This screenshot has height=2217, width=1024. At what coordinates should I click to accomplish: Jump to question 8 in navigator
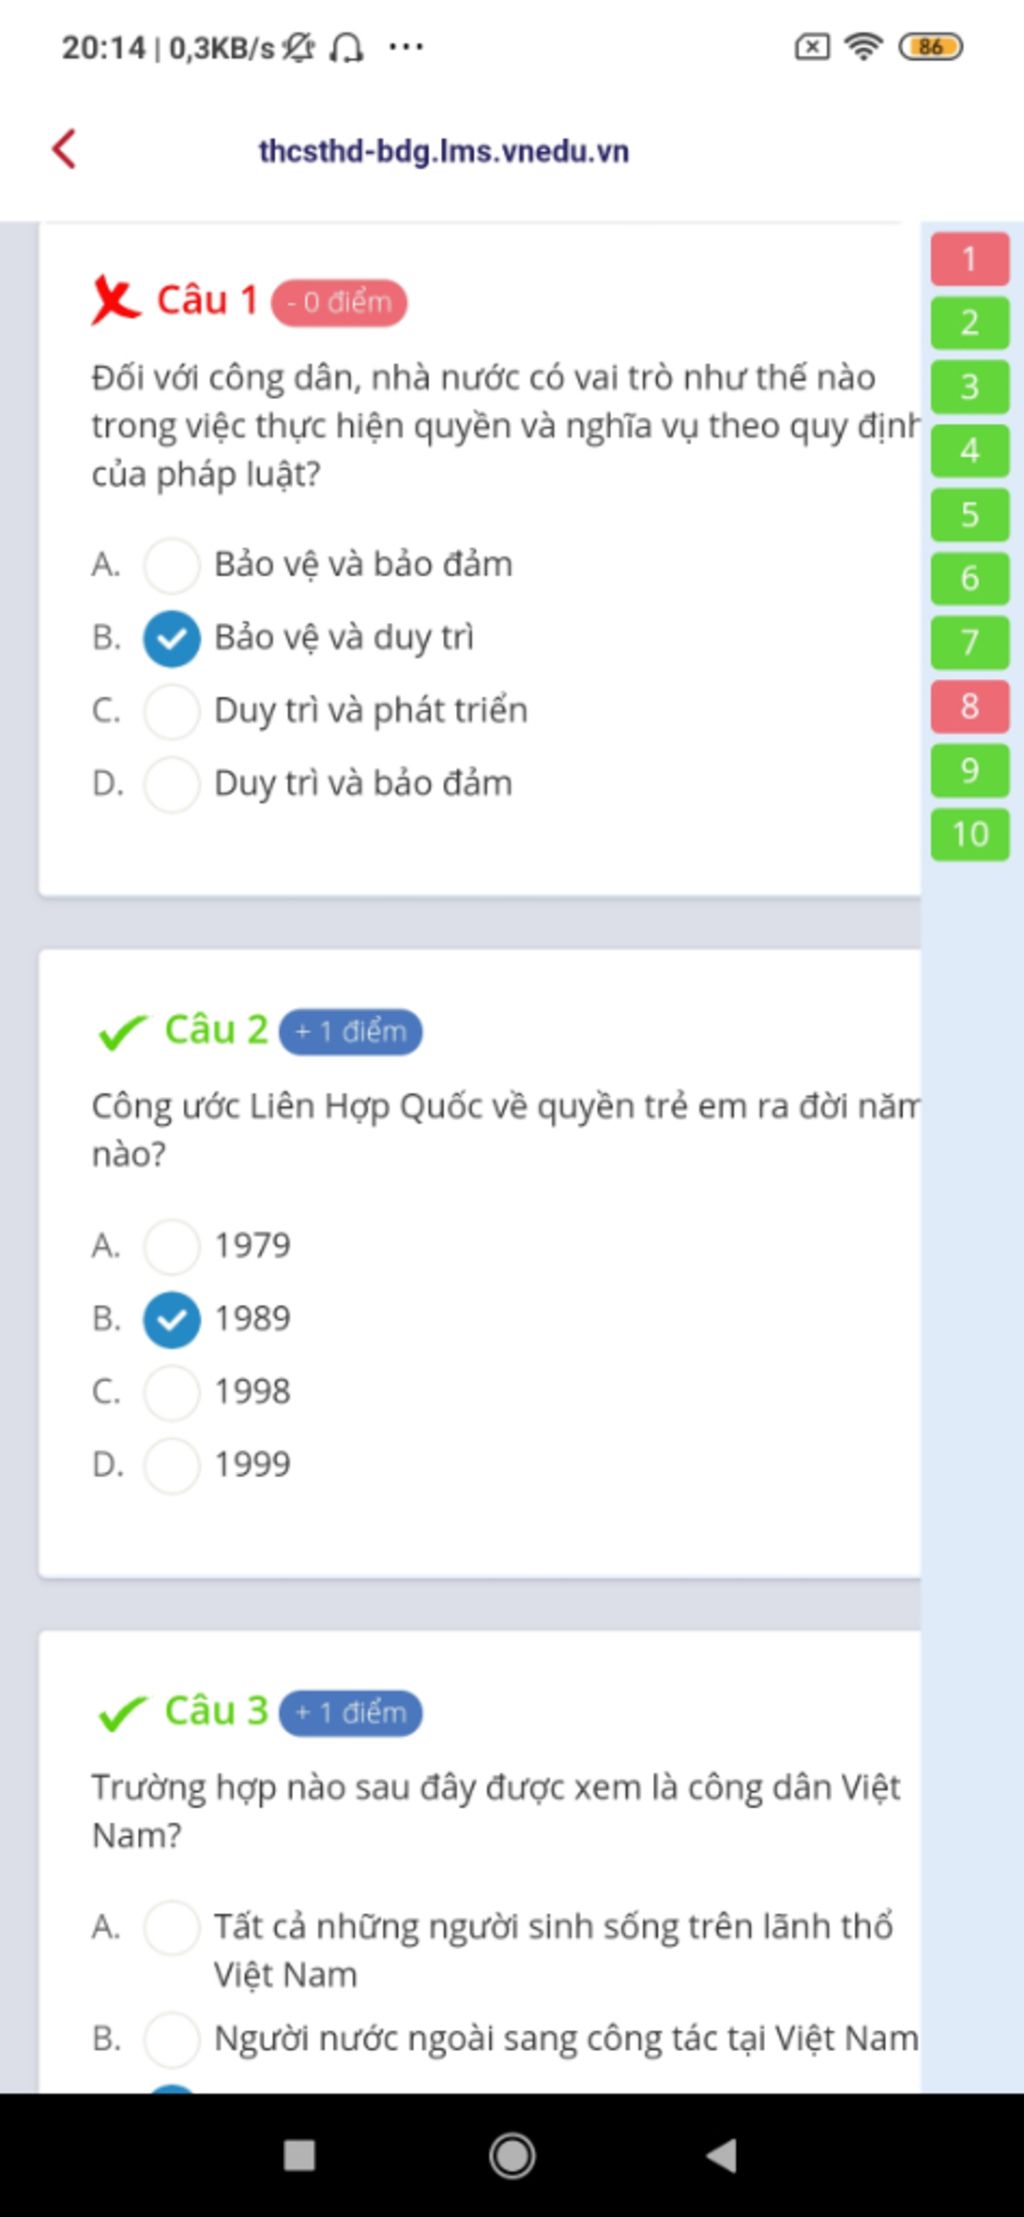click(969, 706)
